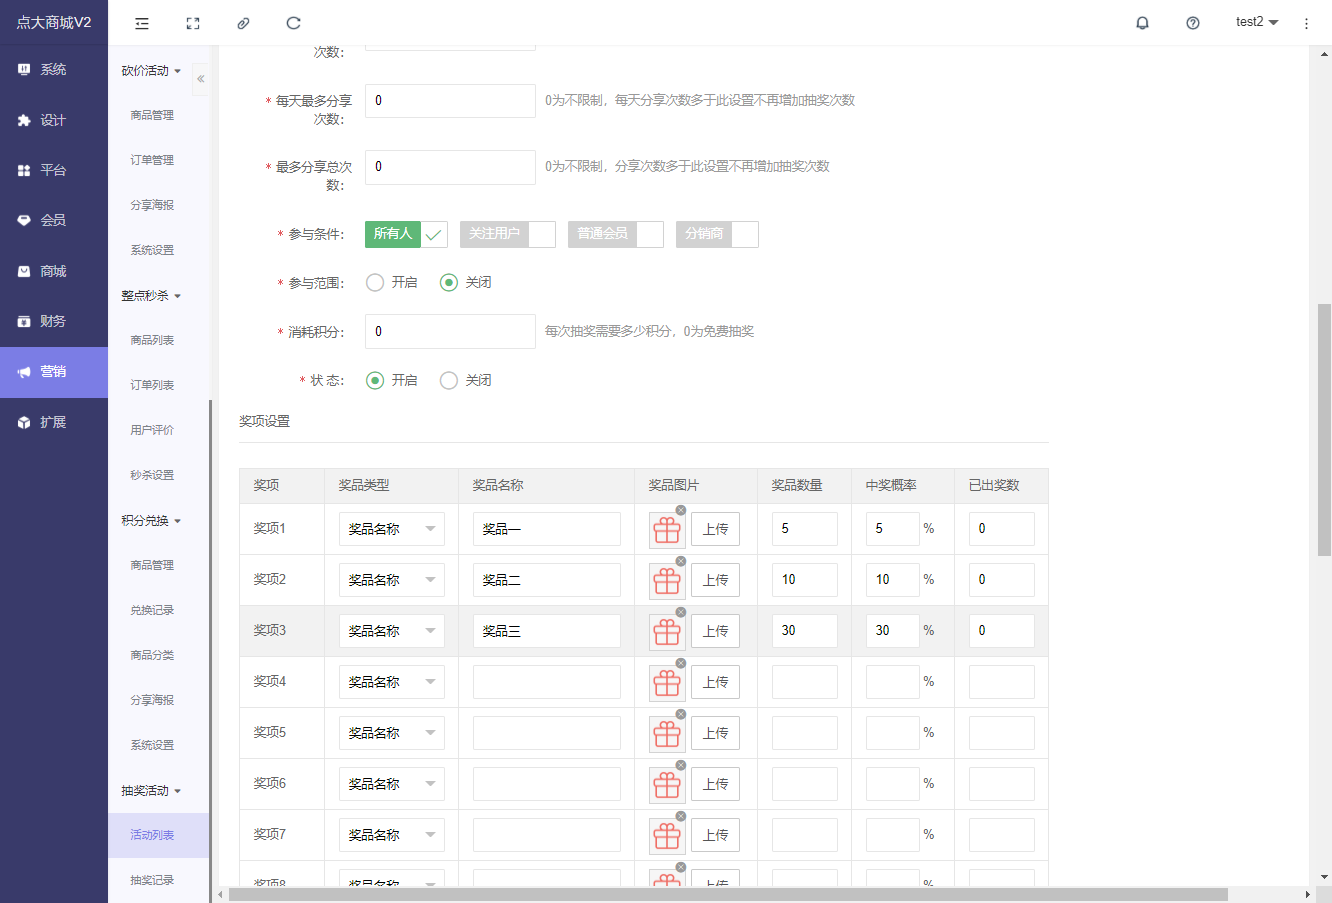Open the 奖品类型 dropdown for 奖项2
This screenshot has width=1332, height=903.
(x=392, y=580)
